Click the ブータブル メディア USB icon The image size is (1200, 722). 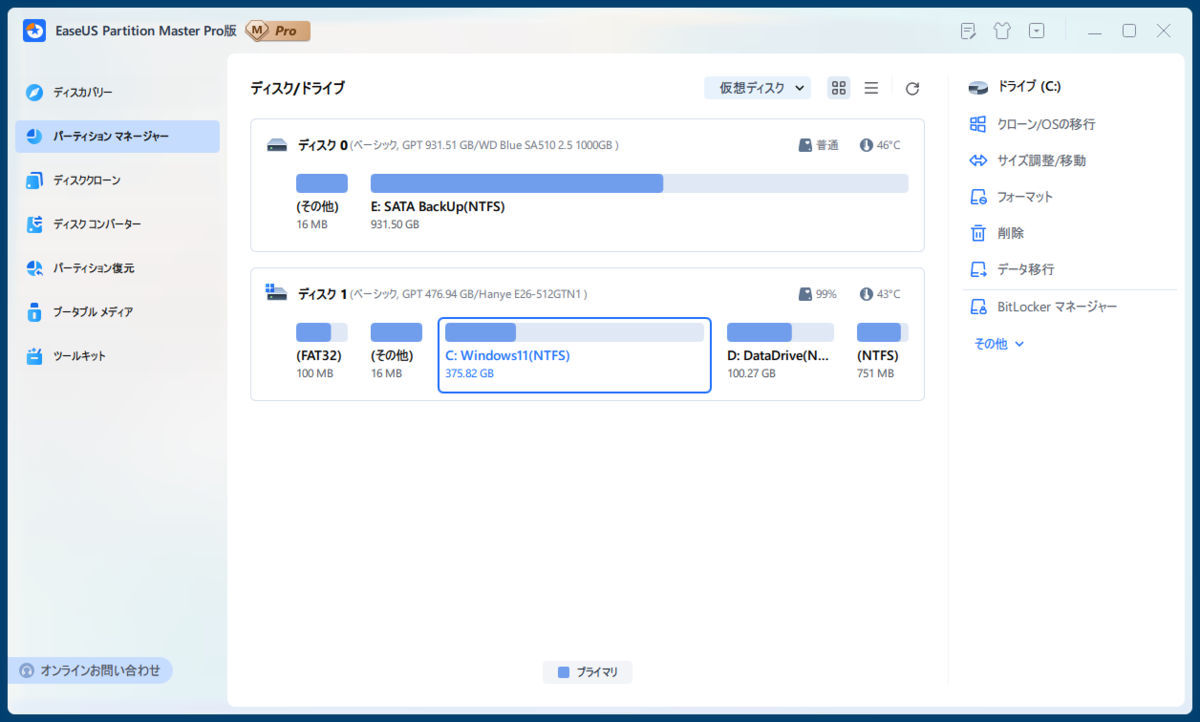tap(35, 312)
